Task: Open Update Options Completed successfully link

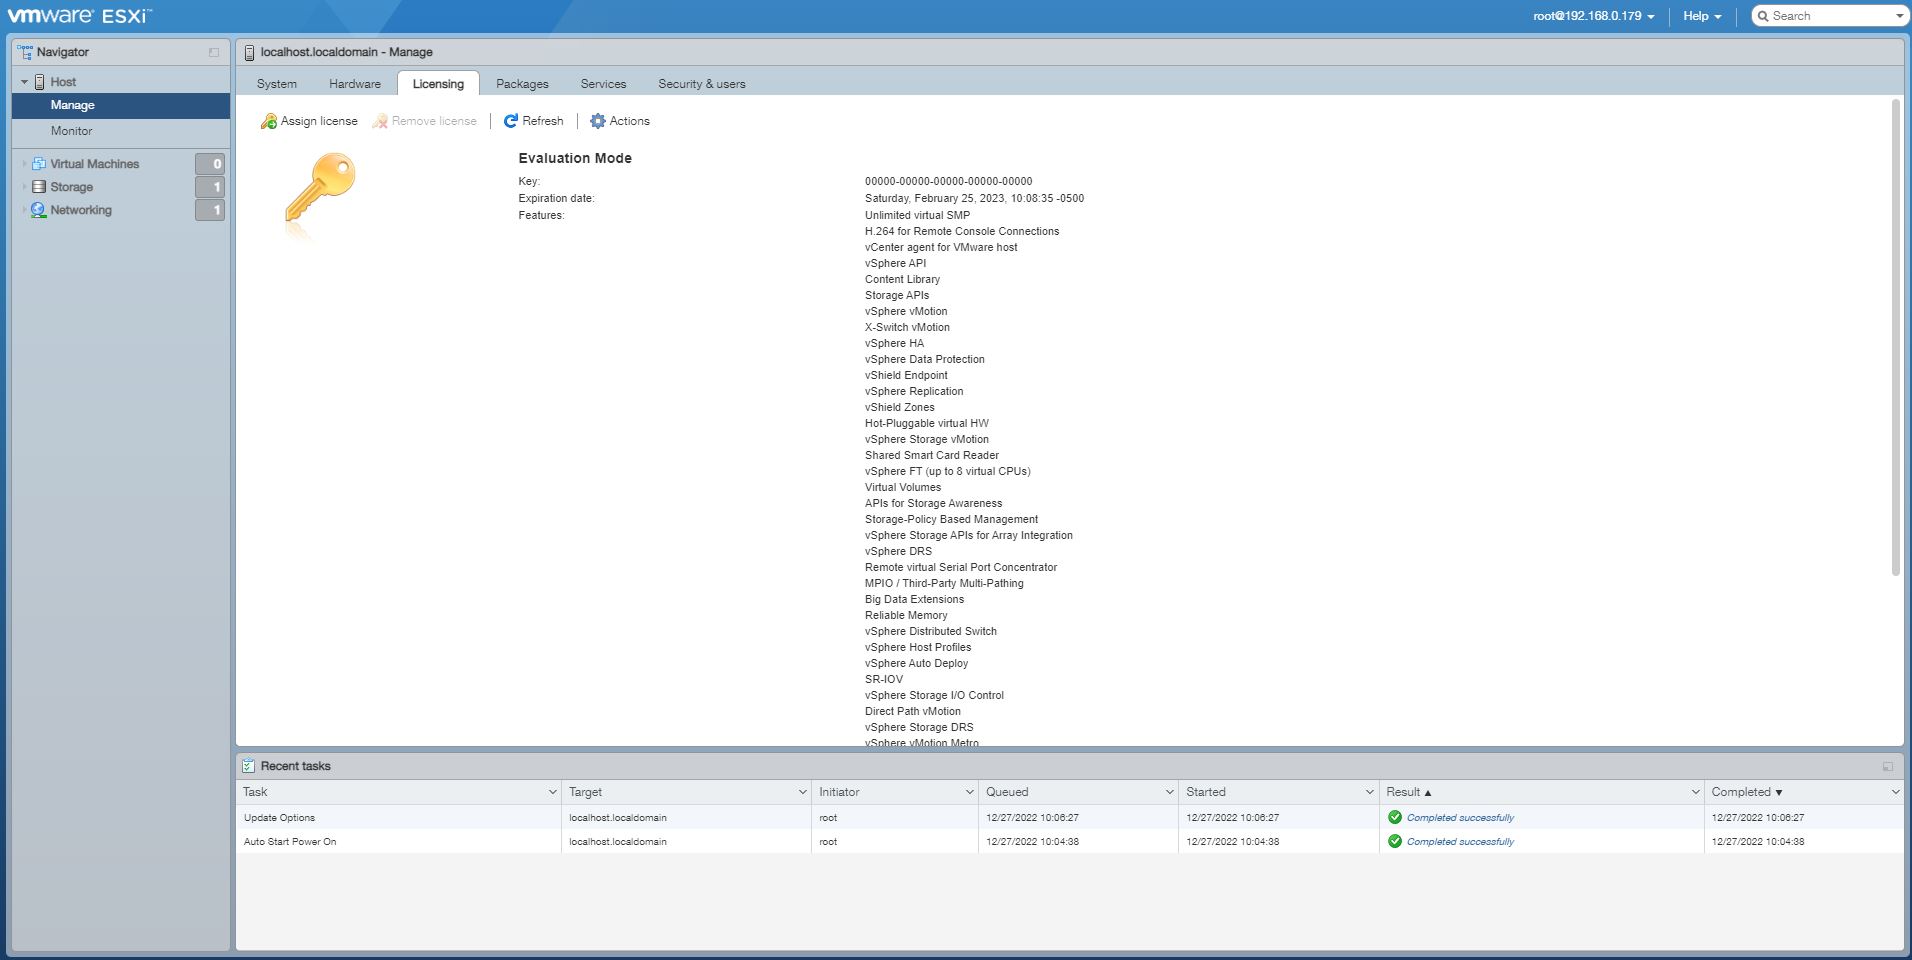Action: (1460, 818)
